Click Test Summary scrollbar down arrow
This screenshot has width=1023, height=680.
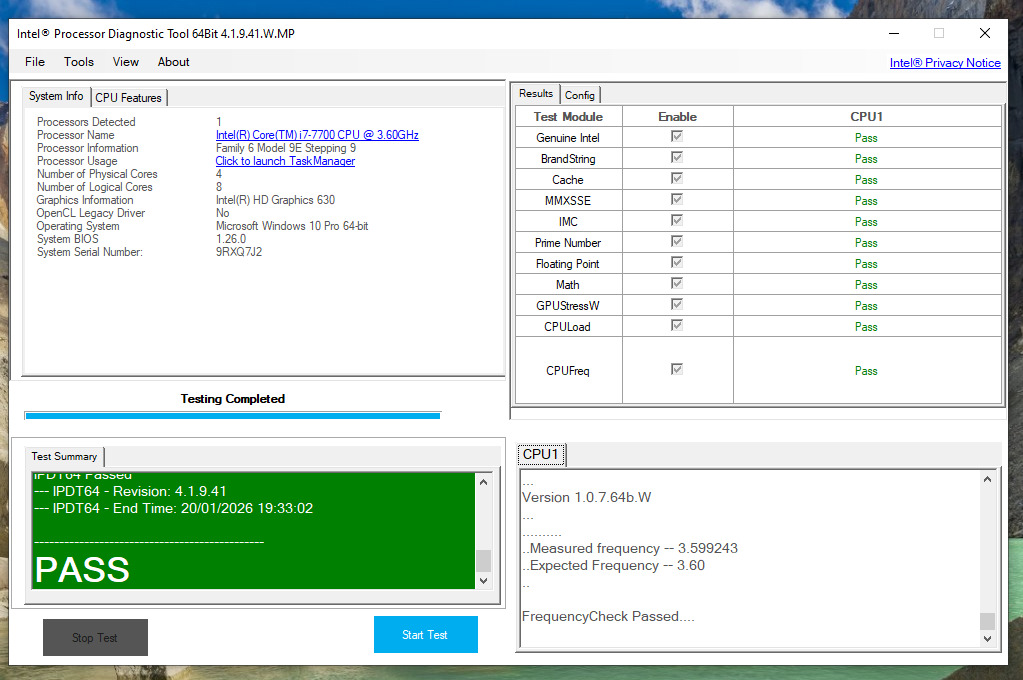click(x=483, y=580)
